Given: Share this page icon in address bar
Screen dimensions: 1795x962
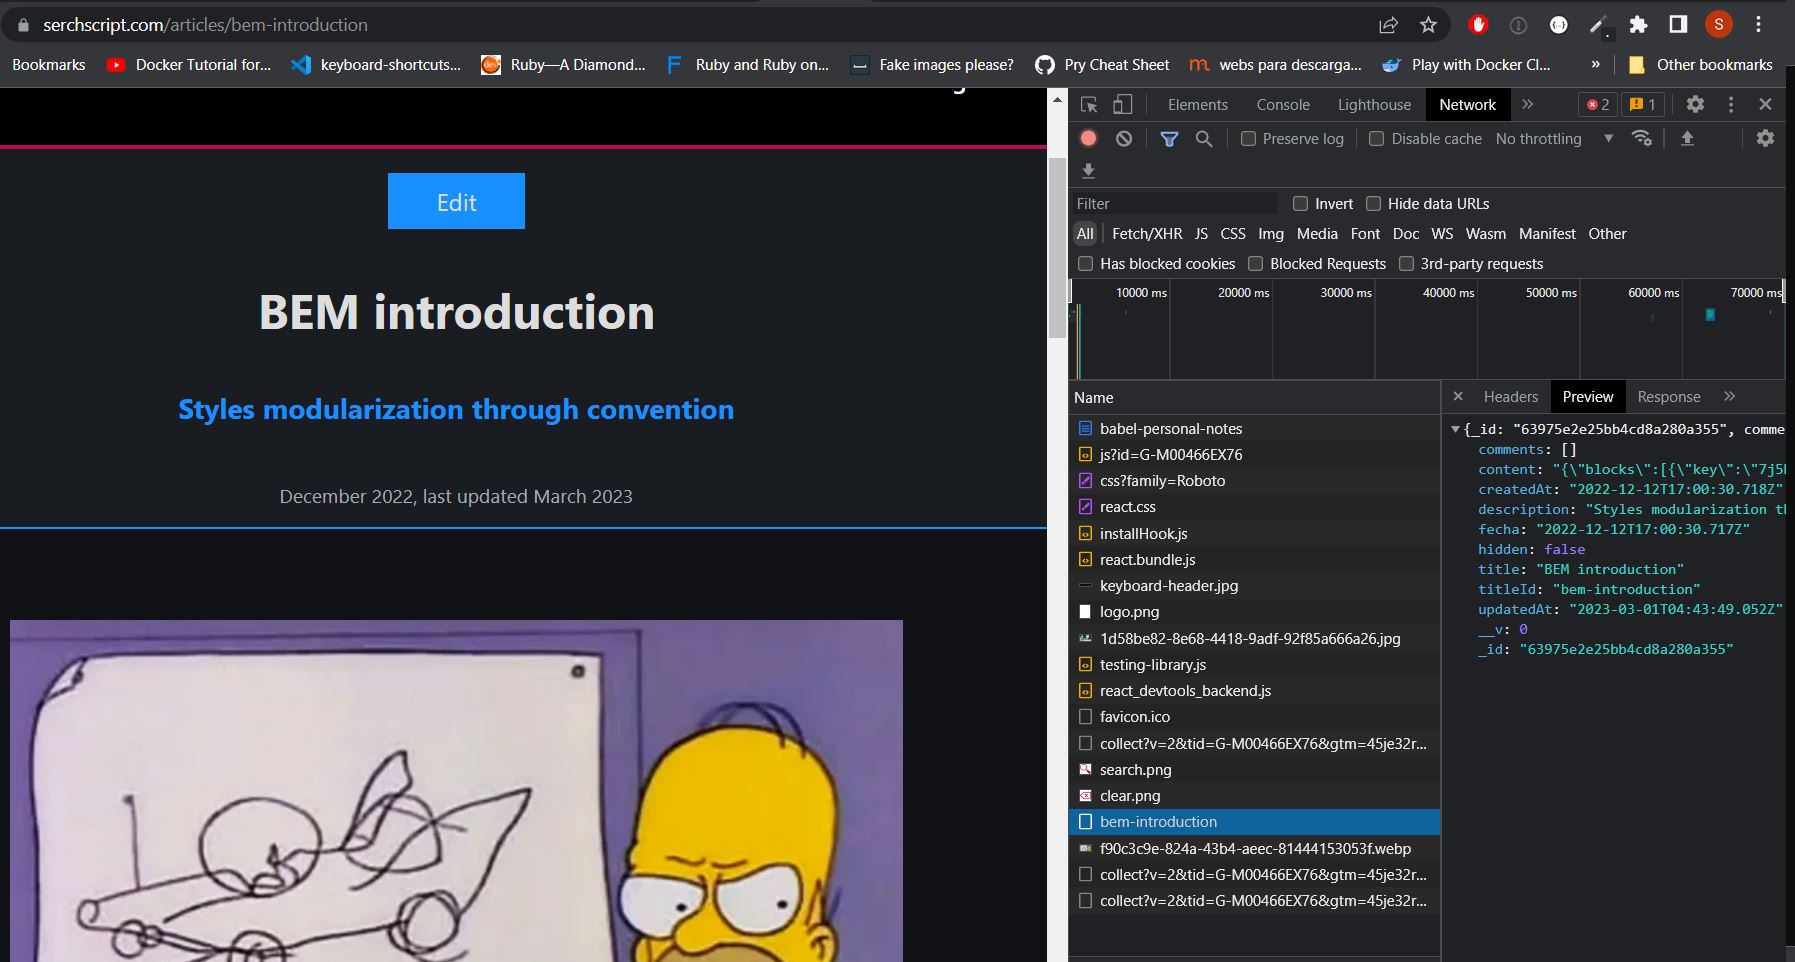Looking at the screenshot, I should click(x=1388, y=25).
